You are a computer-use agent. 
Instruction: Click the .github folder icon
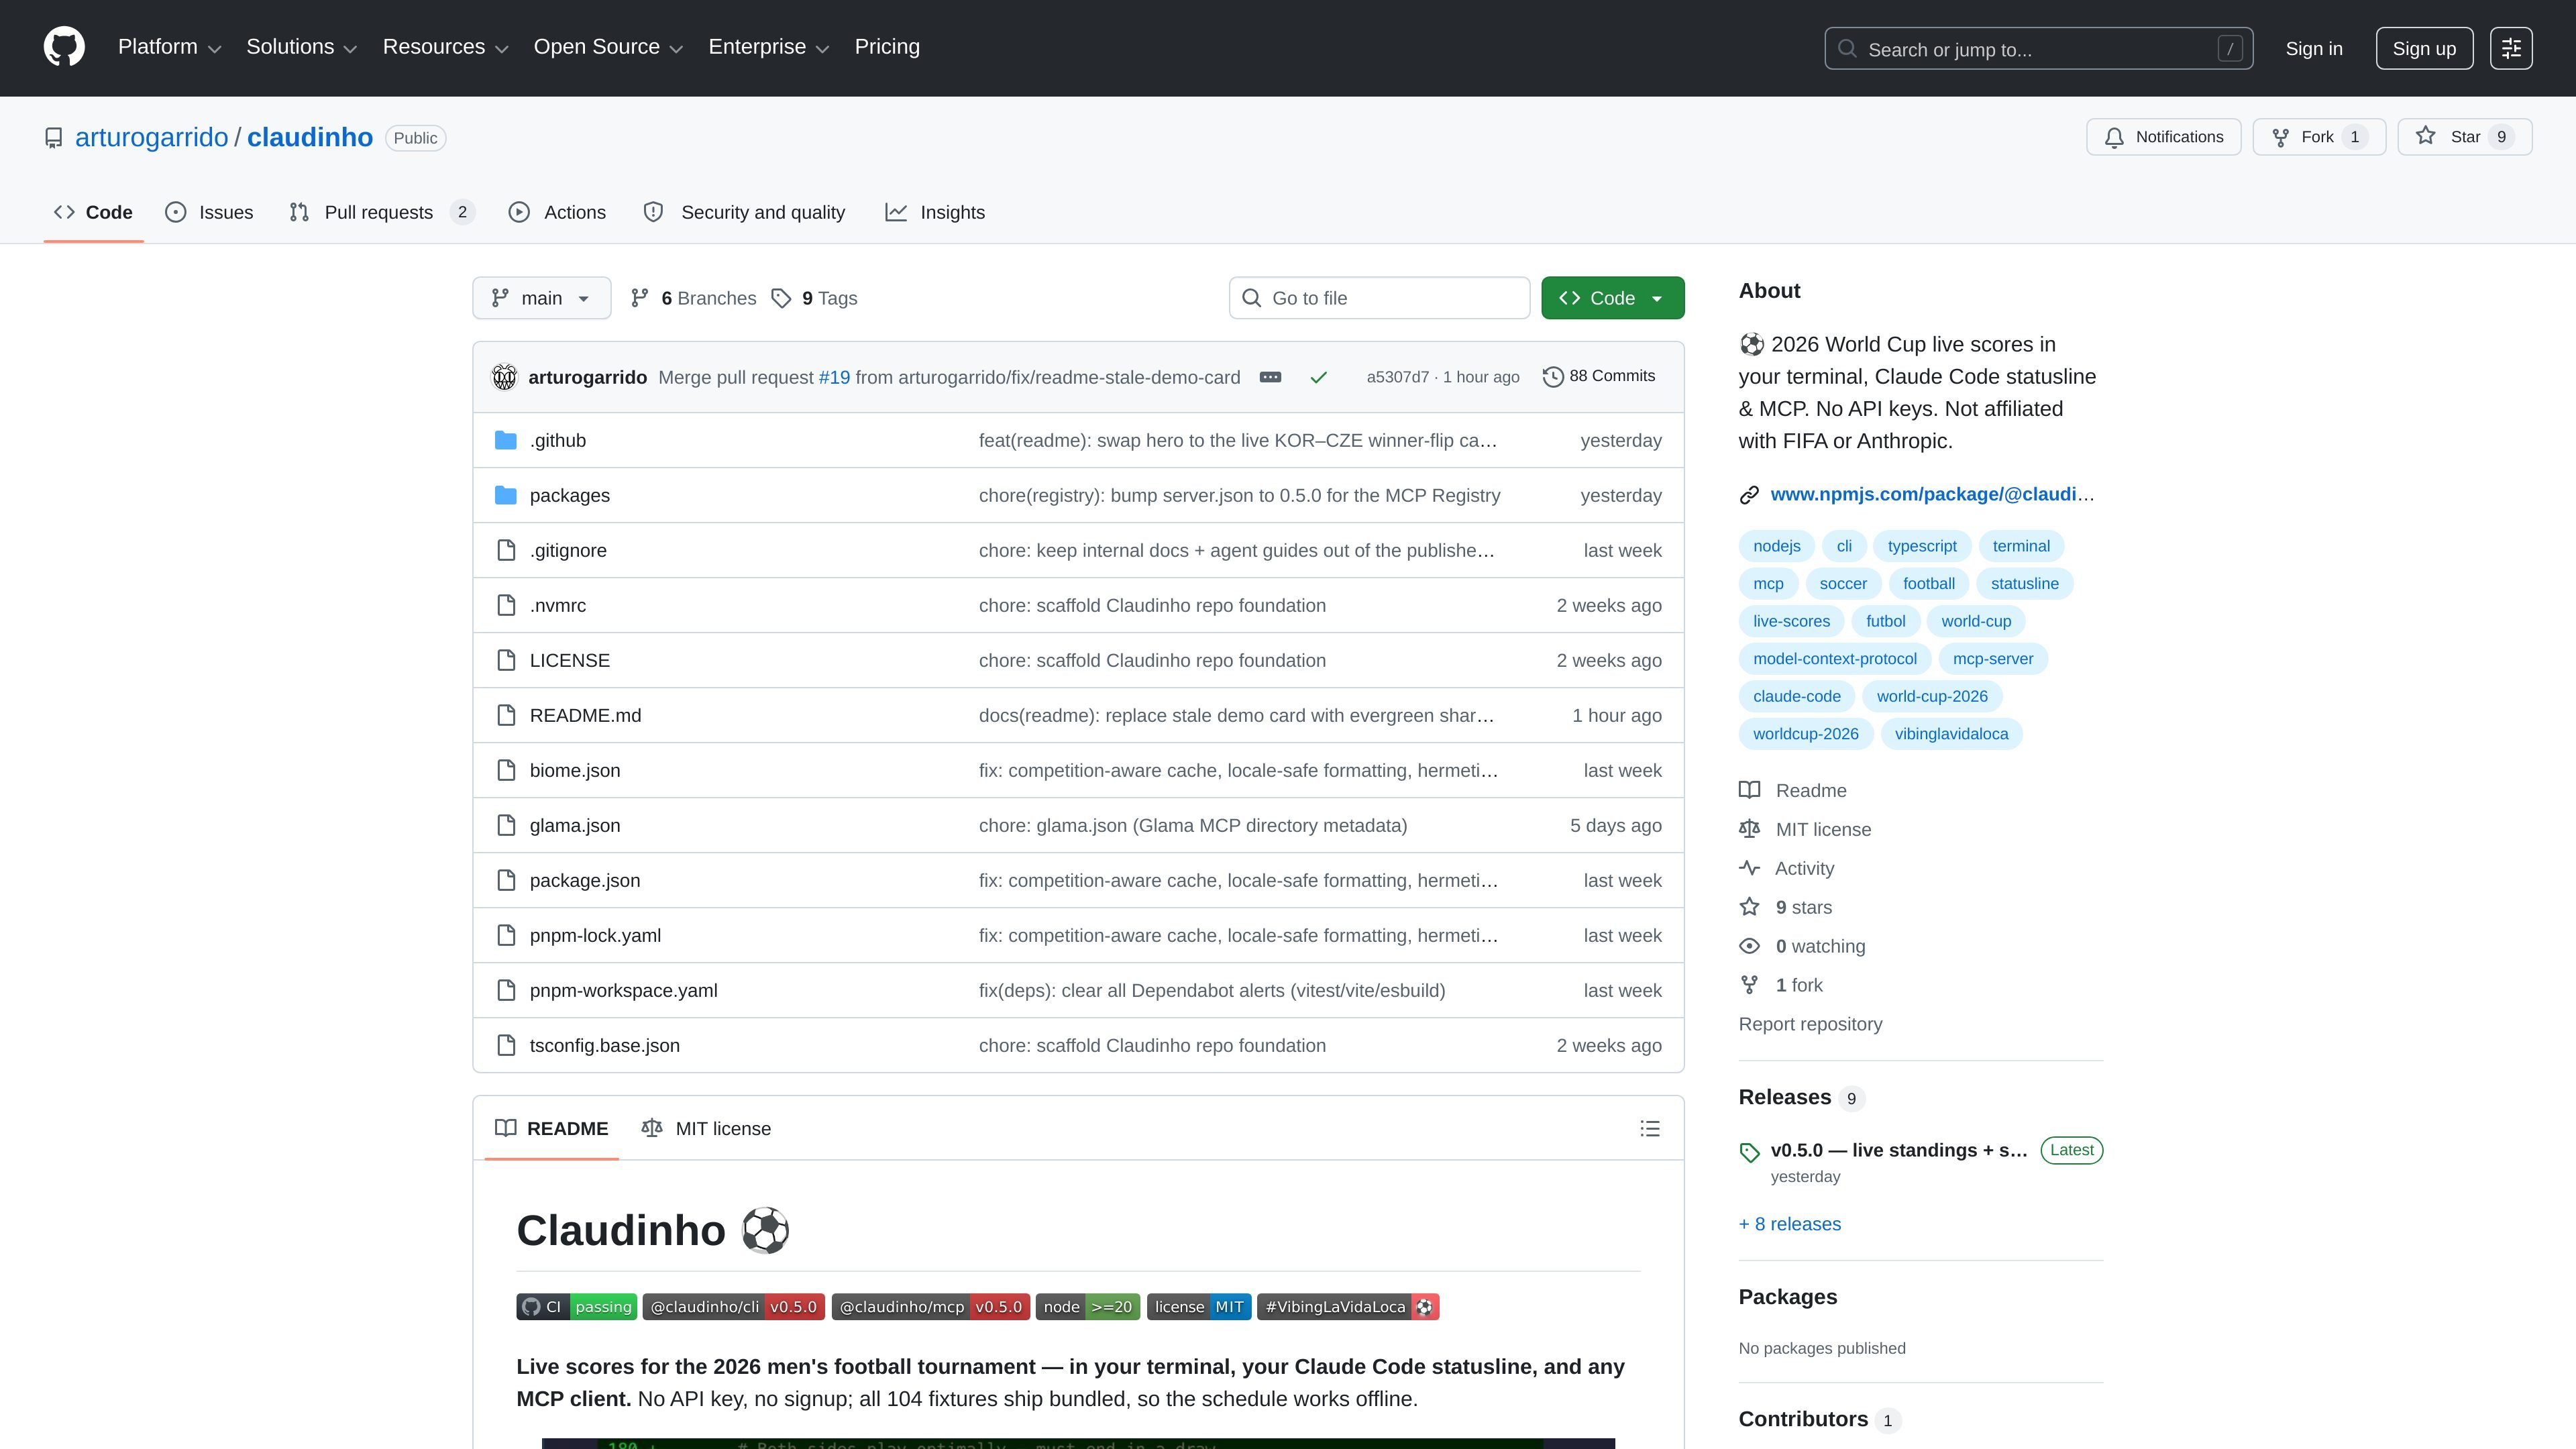(506, 441)
